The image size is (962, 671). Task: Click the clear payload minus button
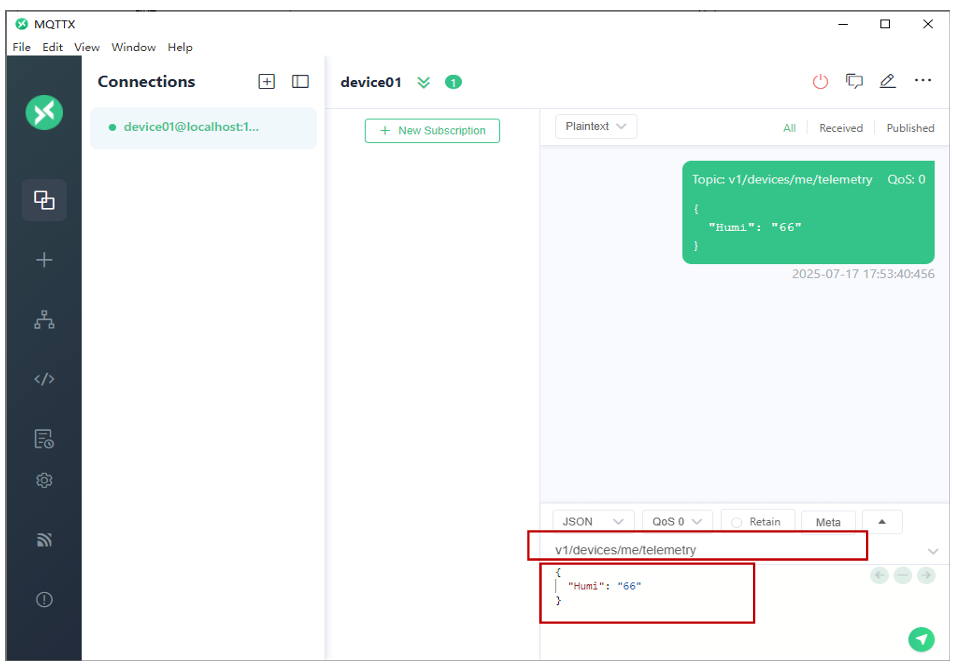(x=902, y=575)
